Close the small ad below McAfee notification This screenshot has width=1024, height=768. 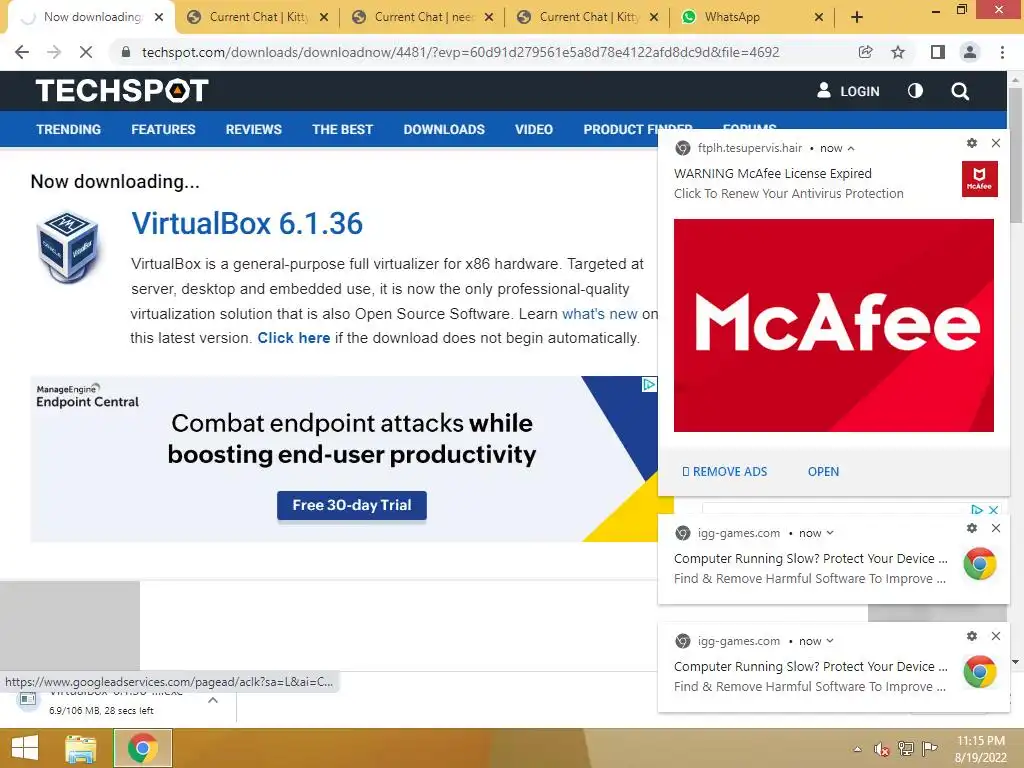tap(993, 509)
